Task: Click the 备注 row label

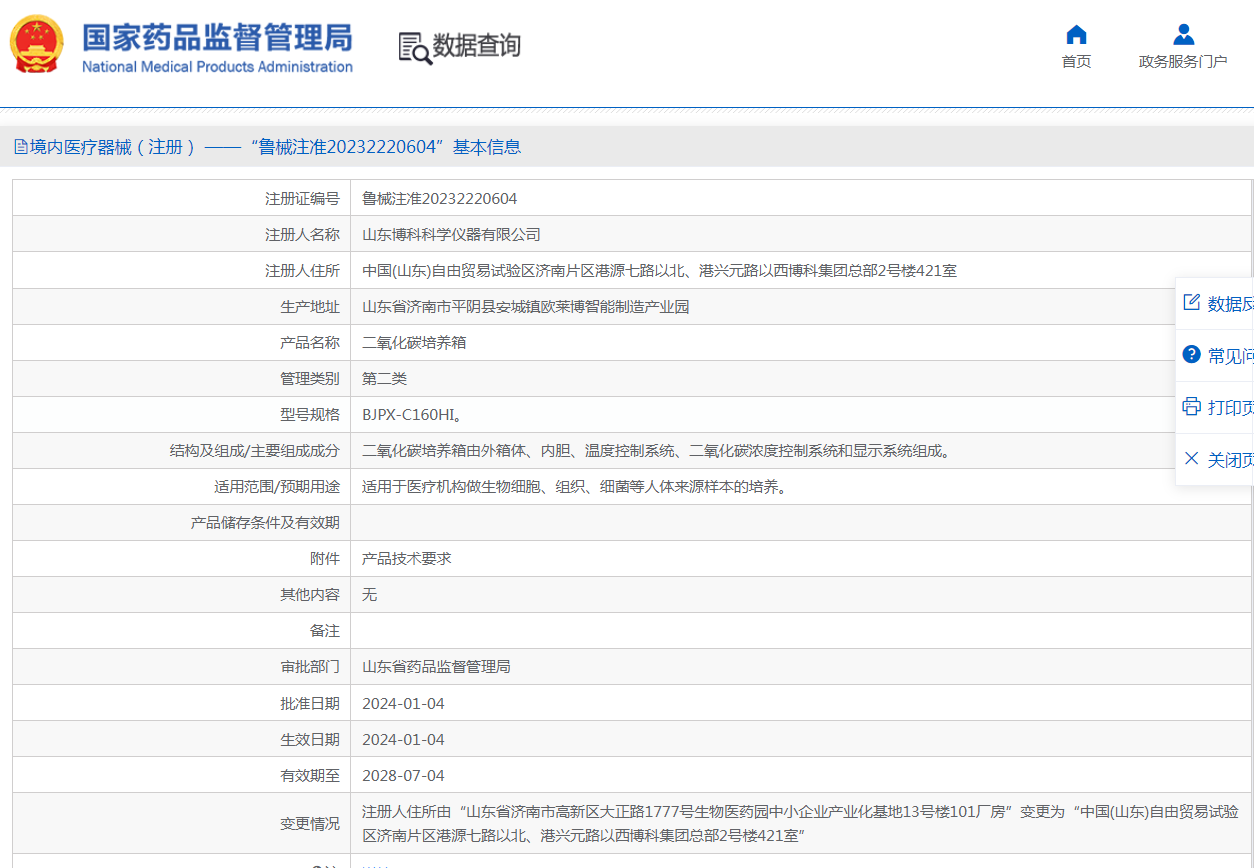Action: coord(325,631)
